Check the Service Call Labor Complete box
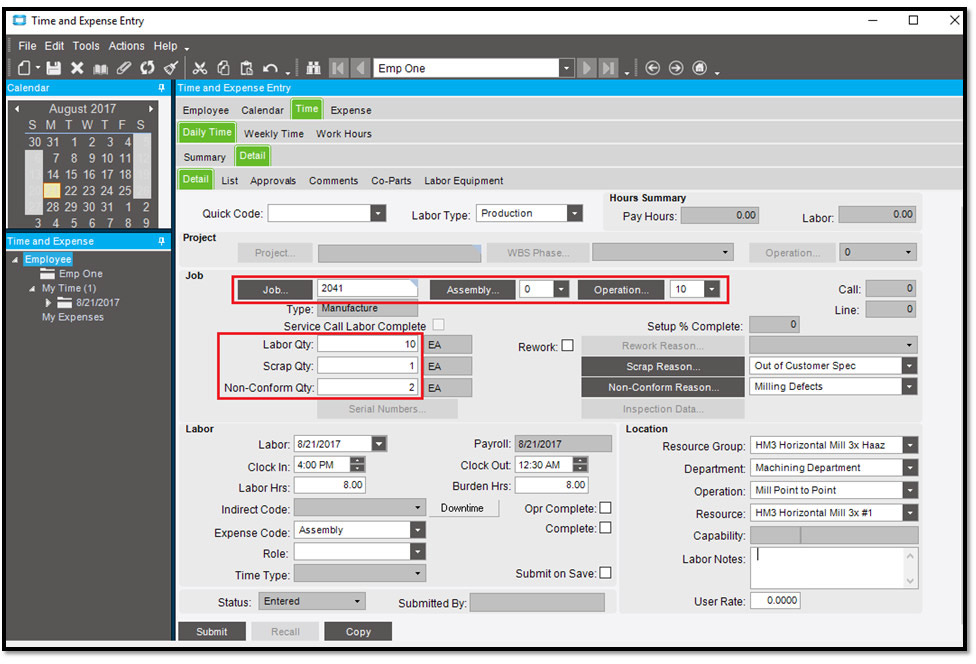This screenshot has height=664, width=976. 437,323
